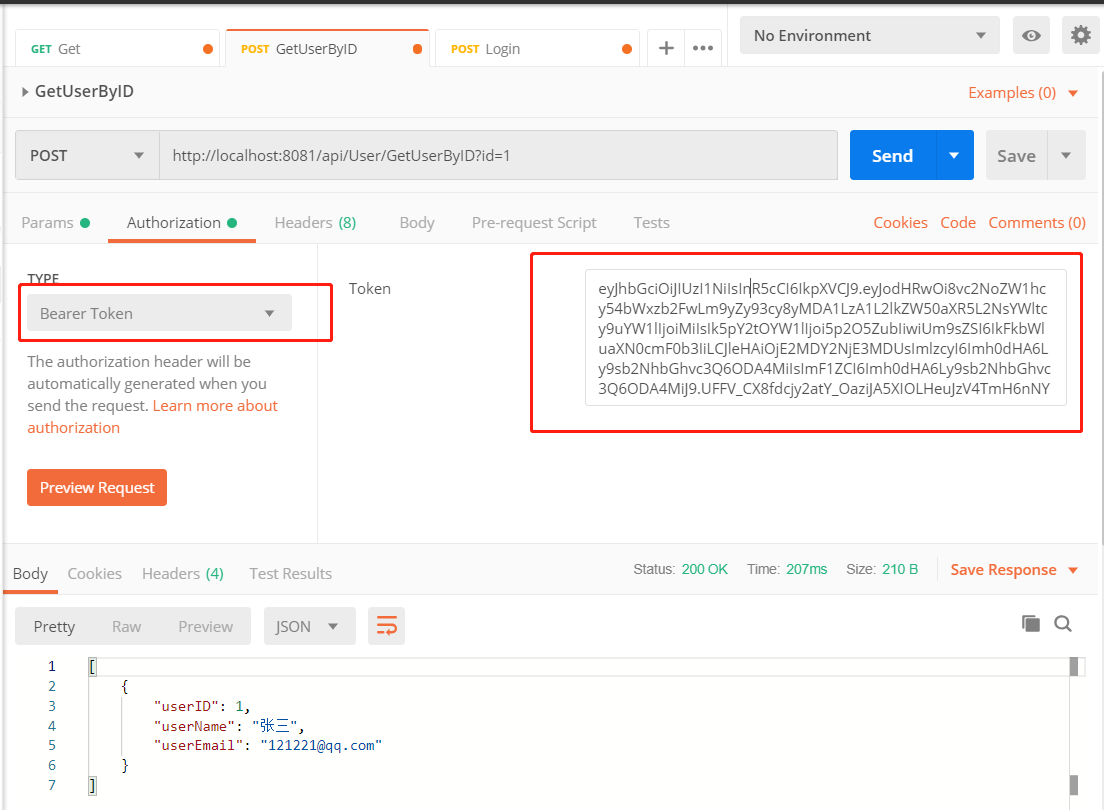The width and height of the screenshot is (1104, 810).
Task: Click the 207ms response time value
Action: [x=806, y=569]
